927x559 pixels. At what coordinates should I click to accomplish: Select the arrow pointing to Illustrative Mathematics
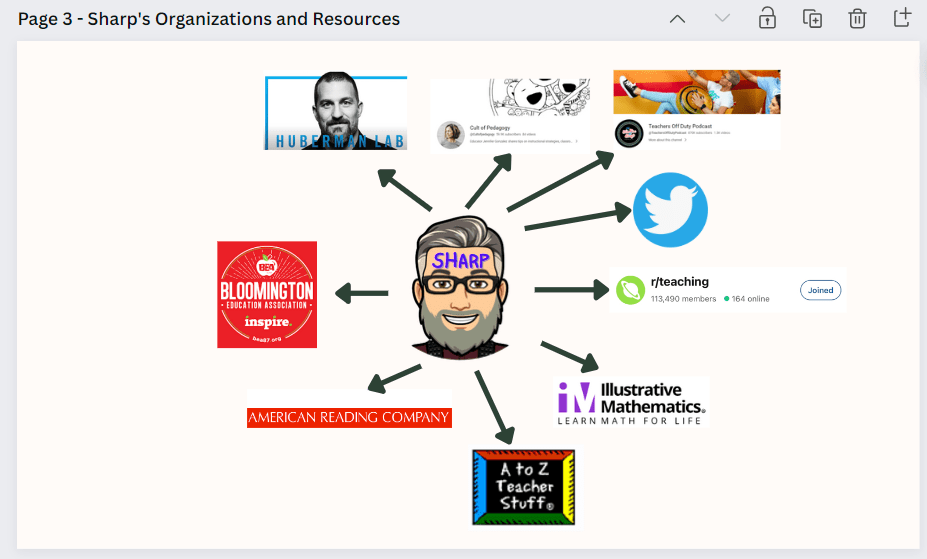(570, 356)
